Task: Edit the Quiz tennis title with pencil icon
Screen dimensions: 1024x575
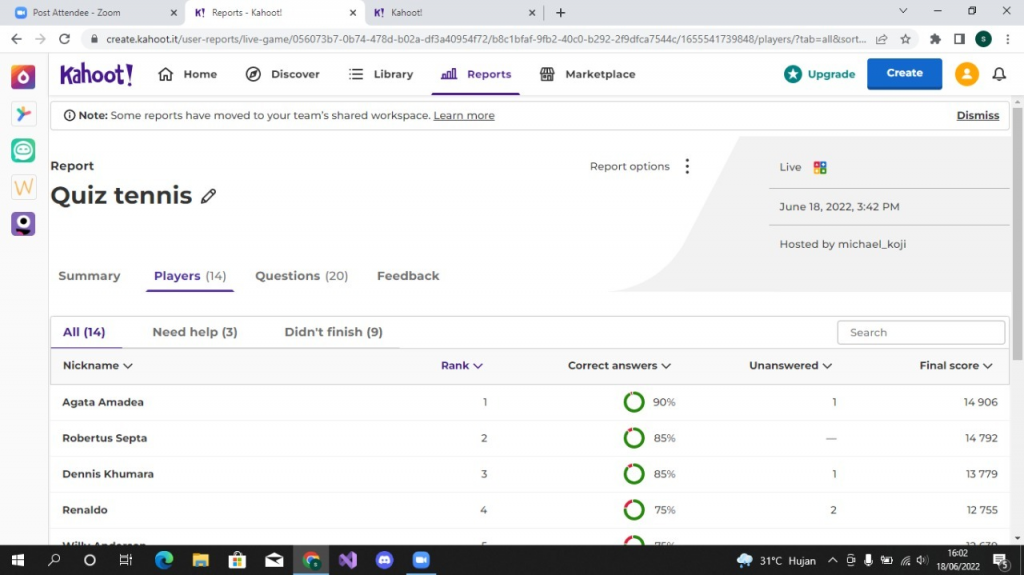Action: [208, 196]
